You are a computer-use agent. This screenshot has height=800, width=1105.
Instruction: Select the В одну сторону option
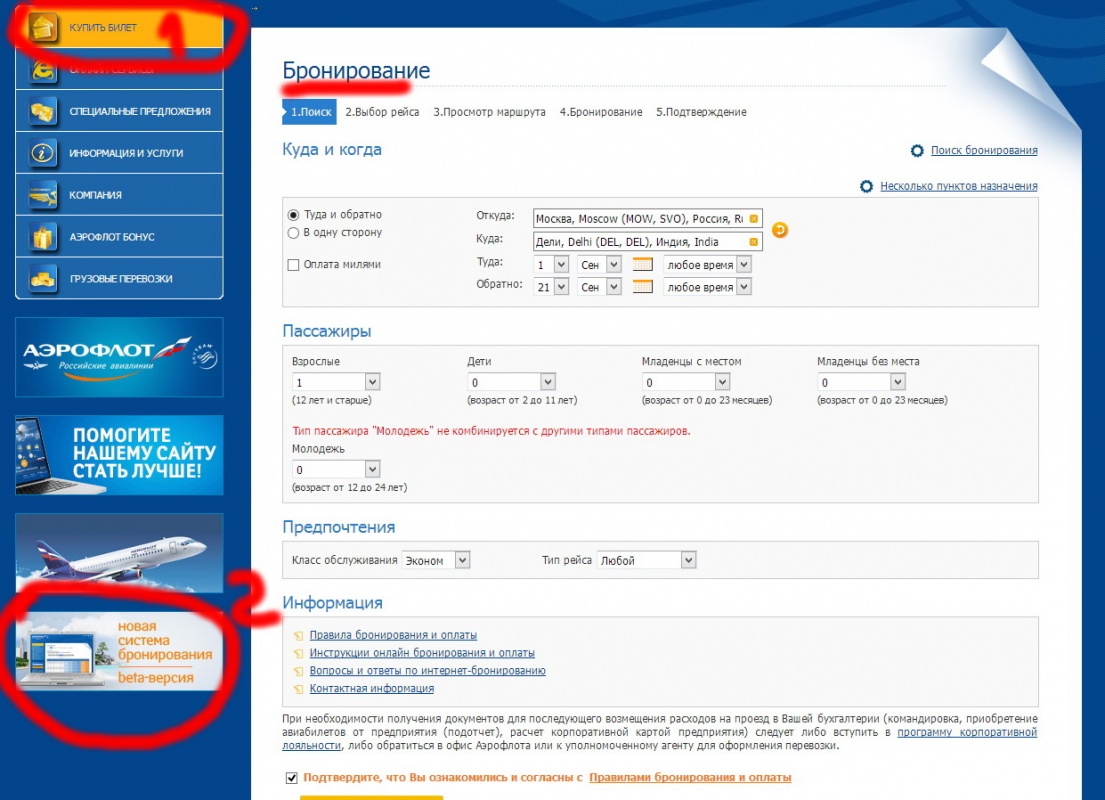tap(293, 233)
